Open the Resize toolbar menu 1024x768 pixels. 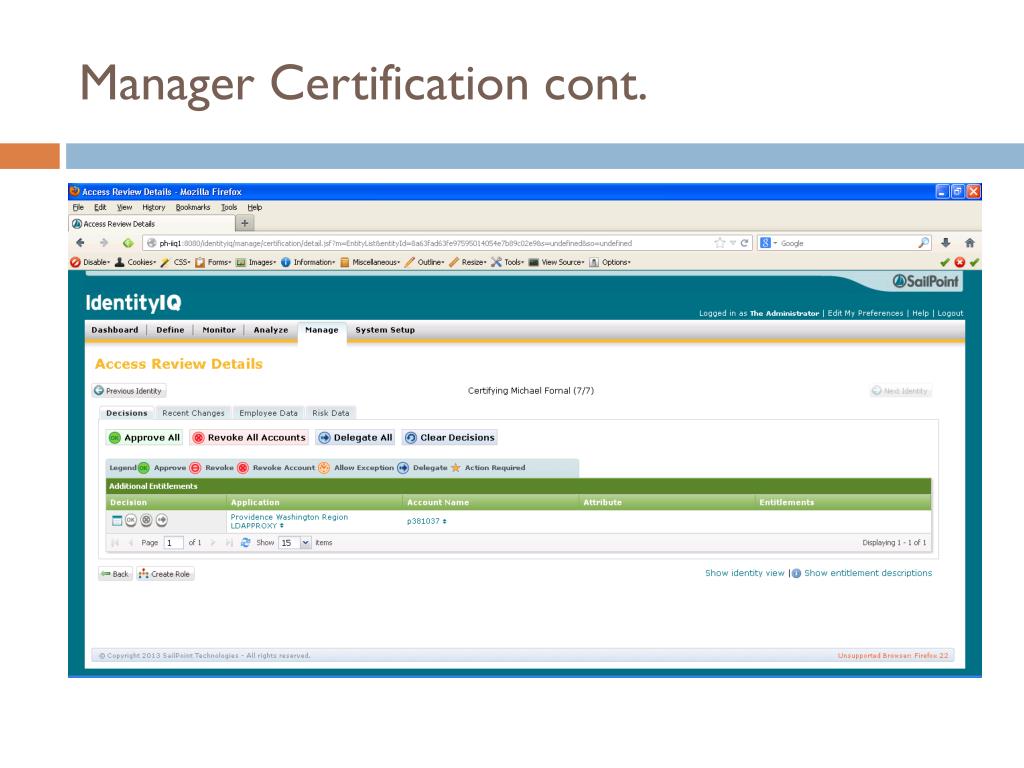468,262
